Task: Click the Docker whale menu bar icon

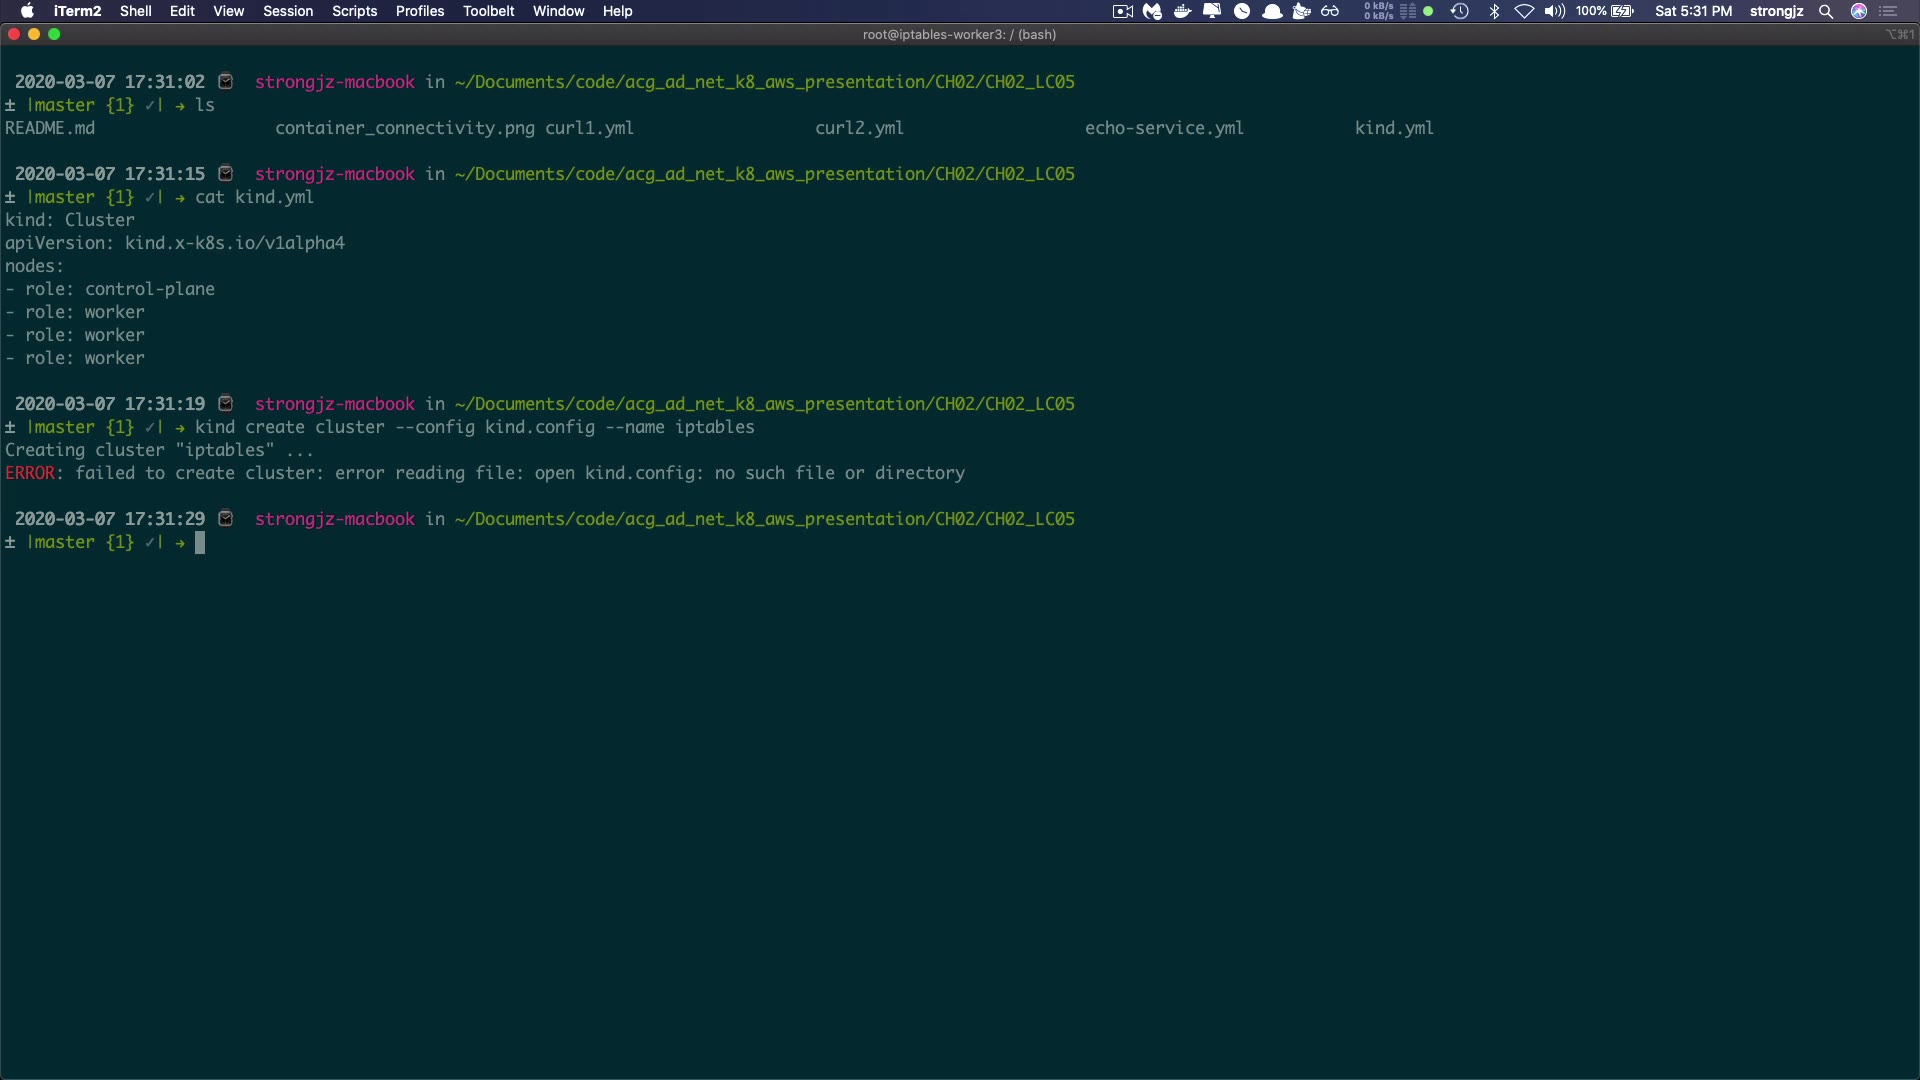Action: click(x=1182, y=11)
